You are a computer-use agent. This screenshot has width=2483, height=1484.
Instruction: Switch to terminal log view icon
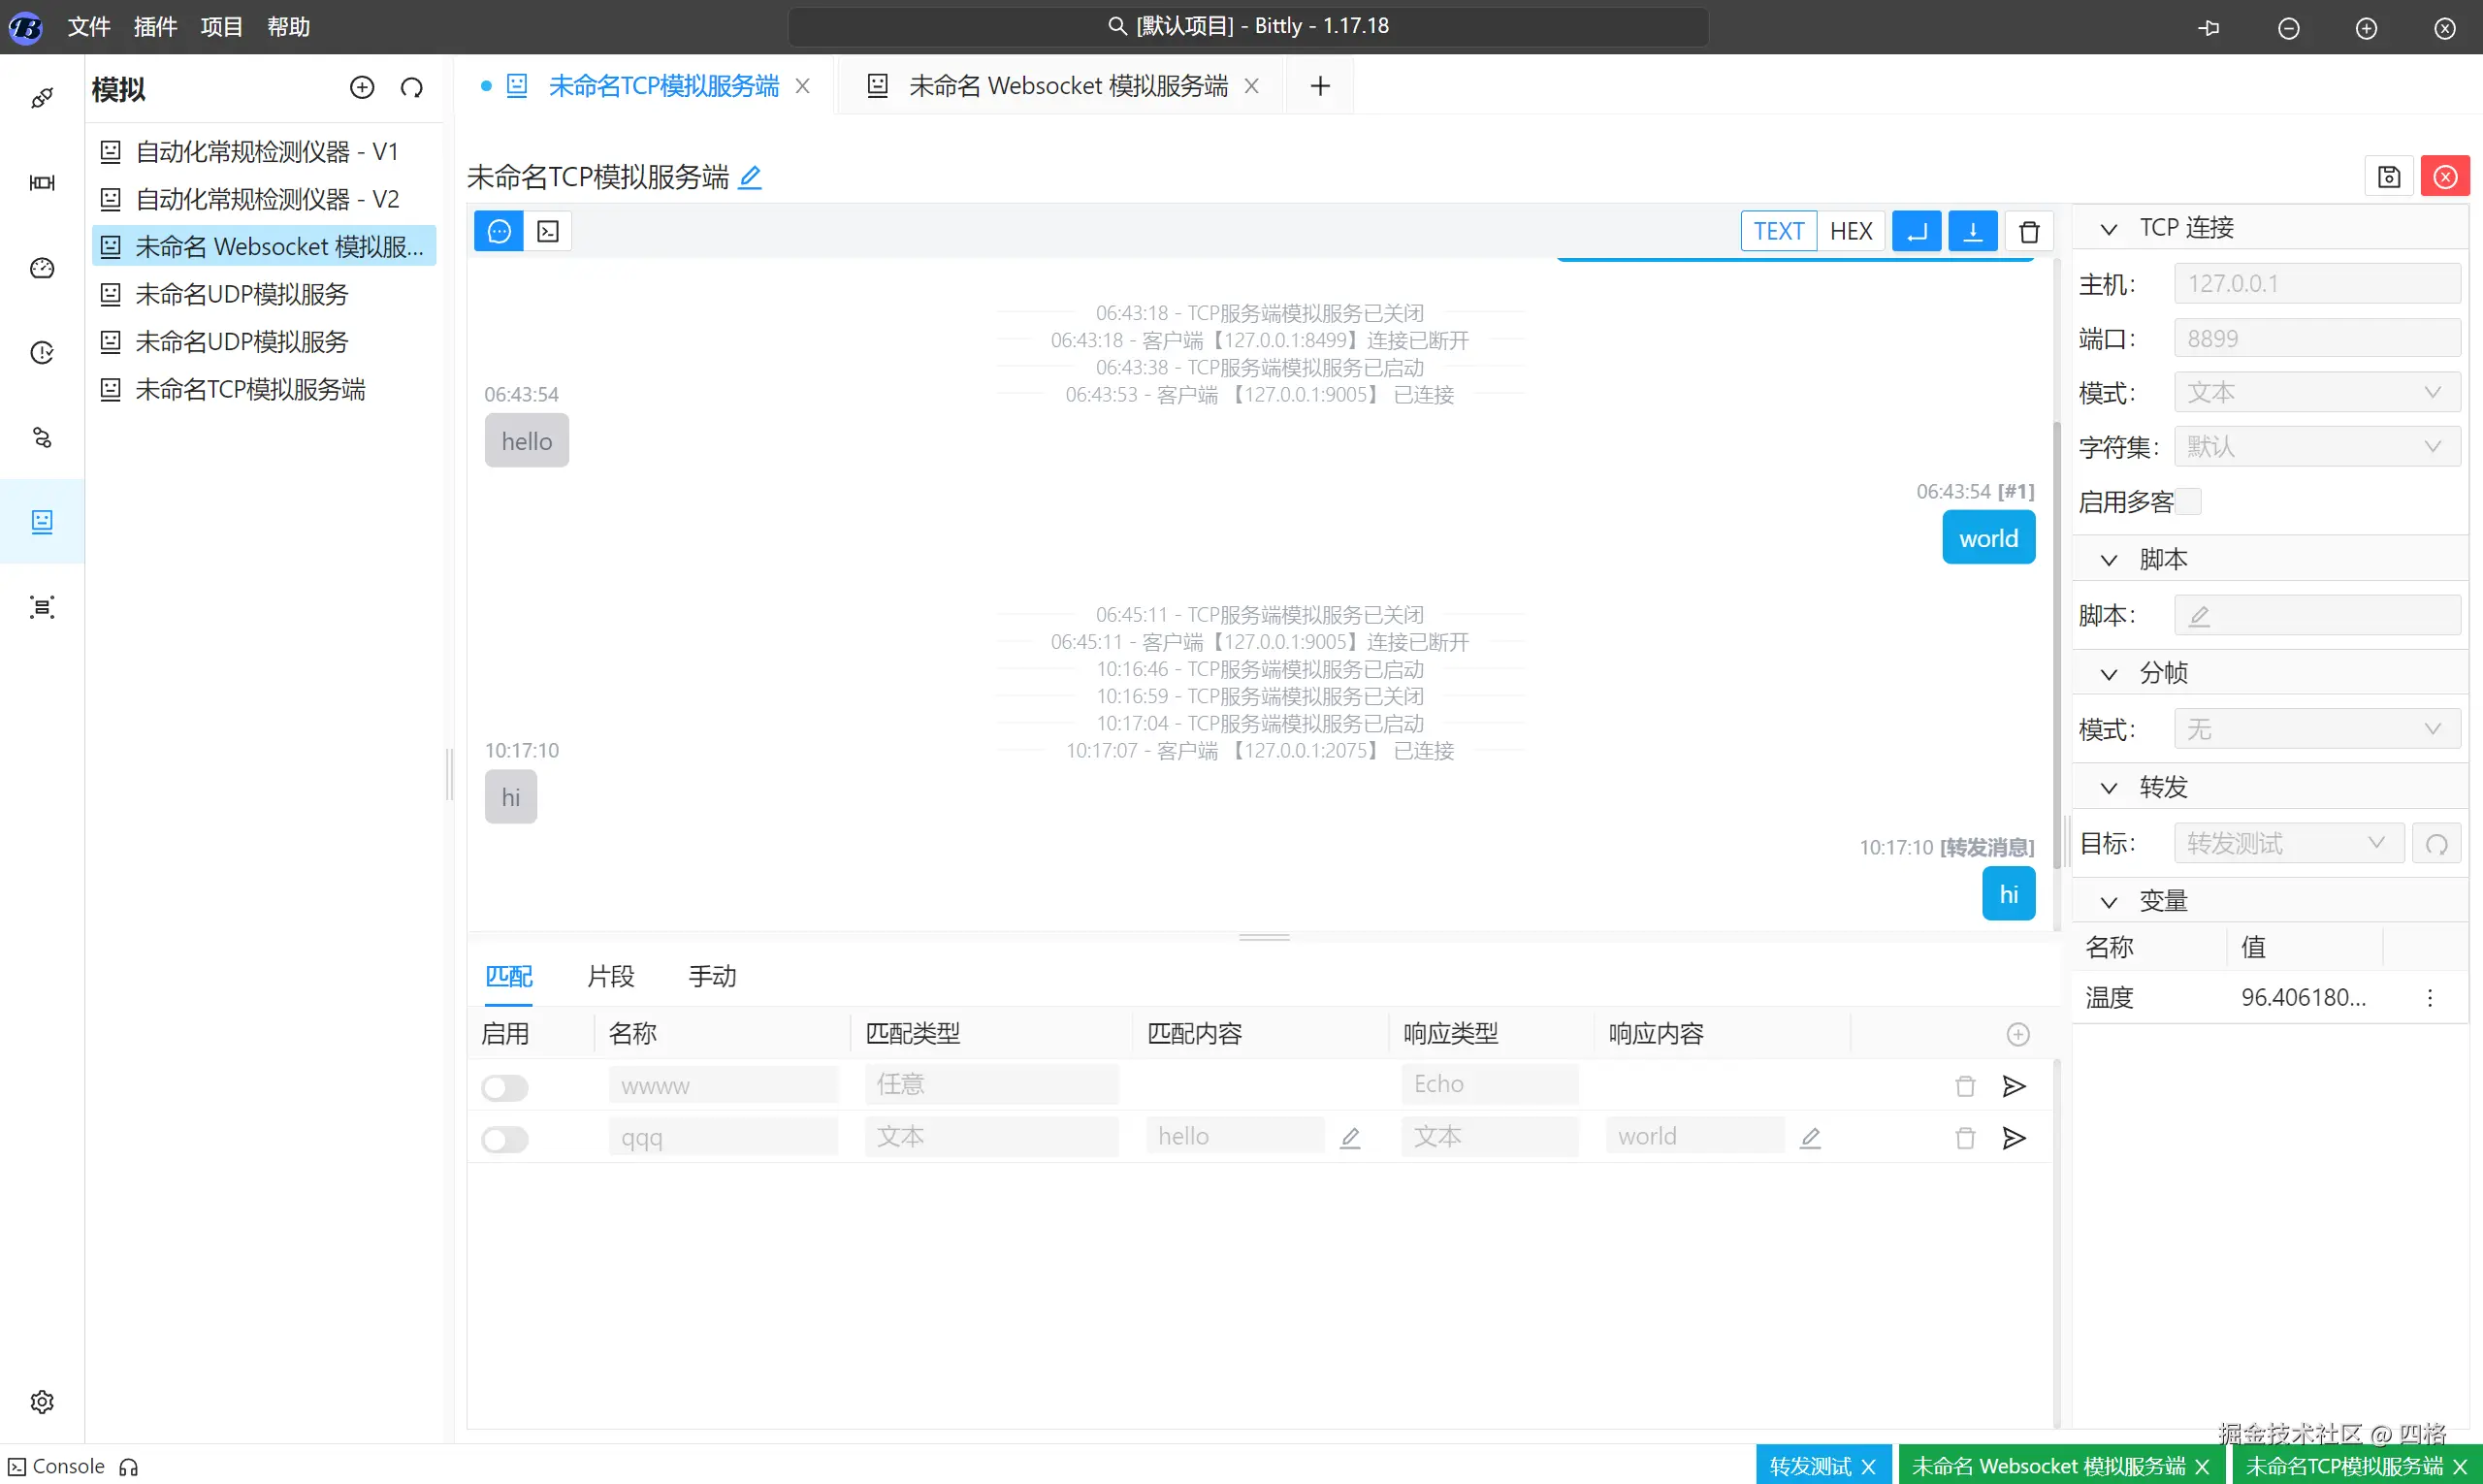tap(548, 232)
